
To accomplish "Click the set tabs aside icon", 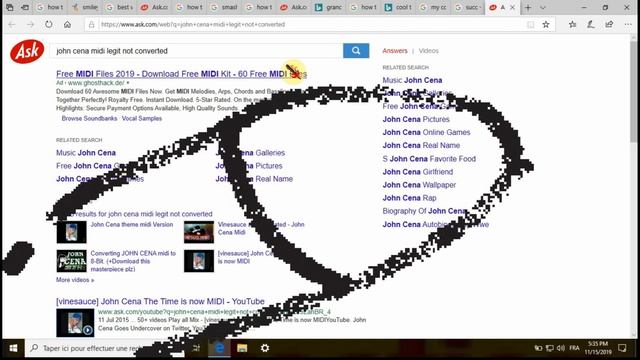I will click(x=25, y=7).
